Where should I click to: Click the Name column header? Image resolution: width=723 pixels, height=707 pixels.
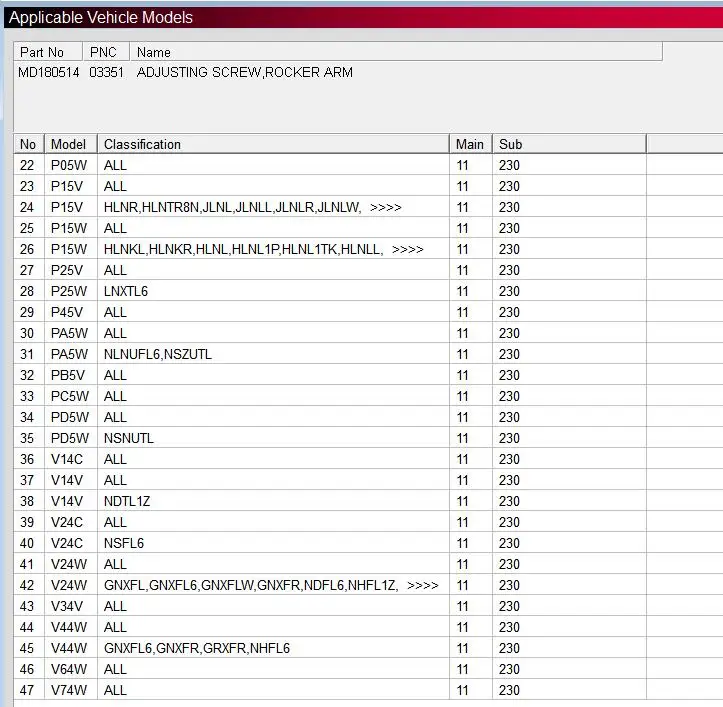(x=396, y=52)
